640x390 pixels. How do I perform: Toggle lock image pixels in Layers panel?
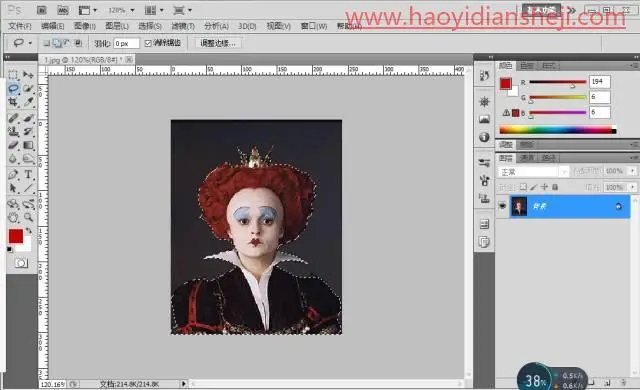point(534,187)
